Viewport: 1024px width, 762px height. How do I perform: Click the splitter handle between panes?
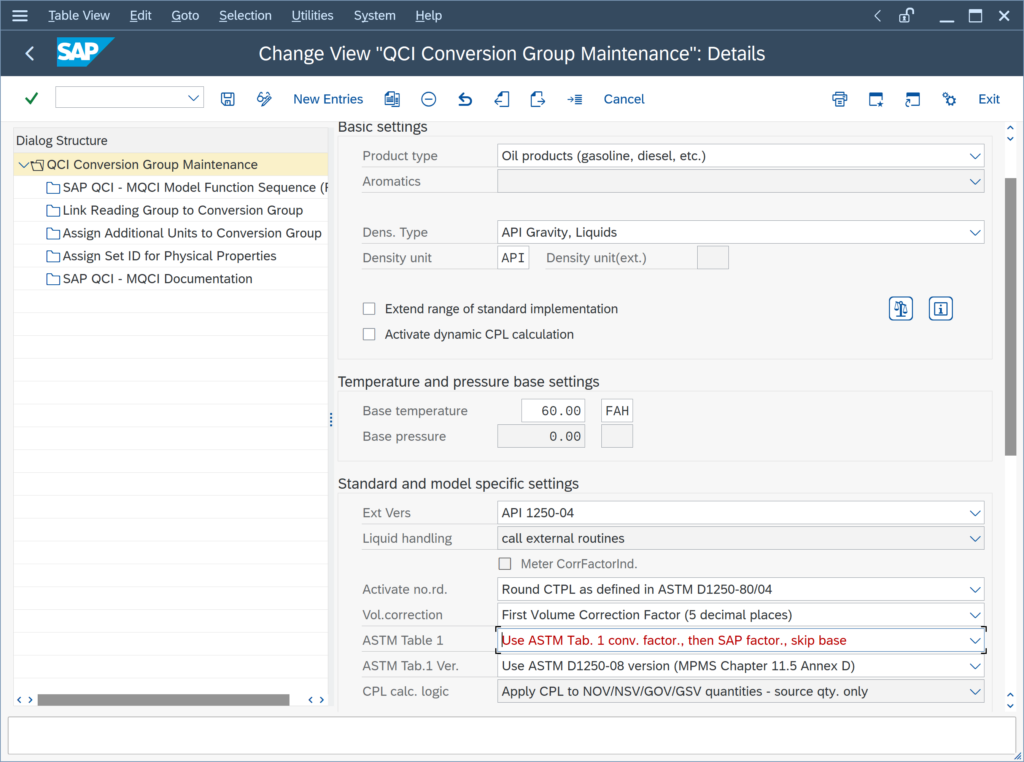(331, 420)
